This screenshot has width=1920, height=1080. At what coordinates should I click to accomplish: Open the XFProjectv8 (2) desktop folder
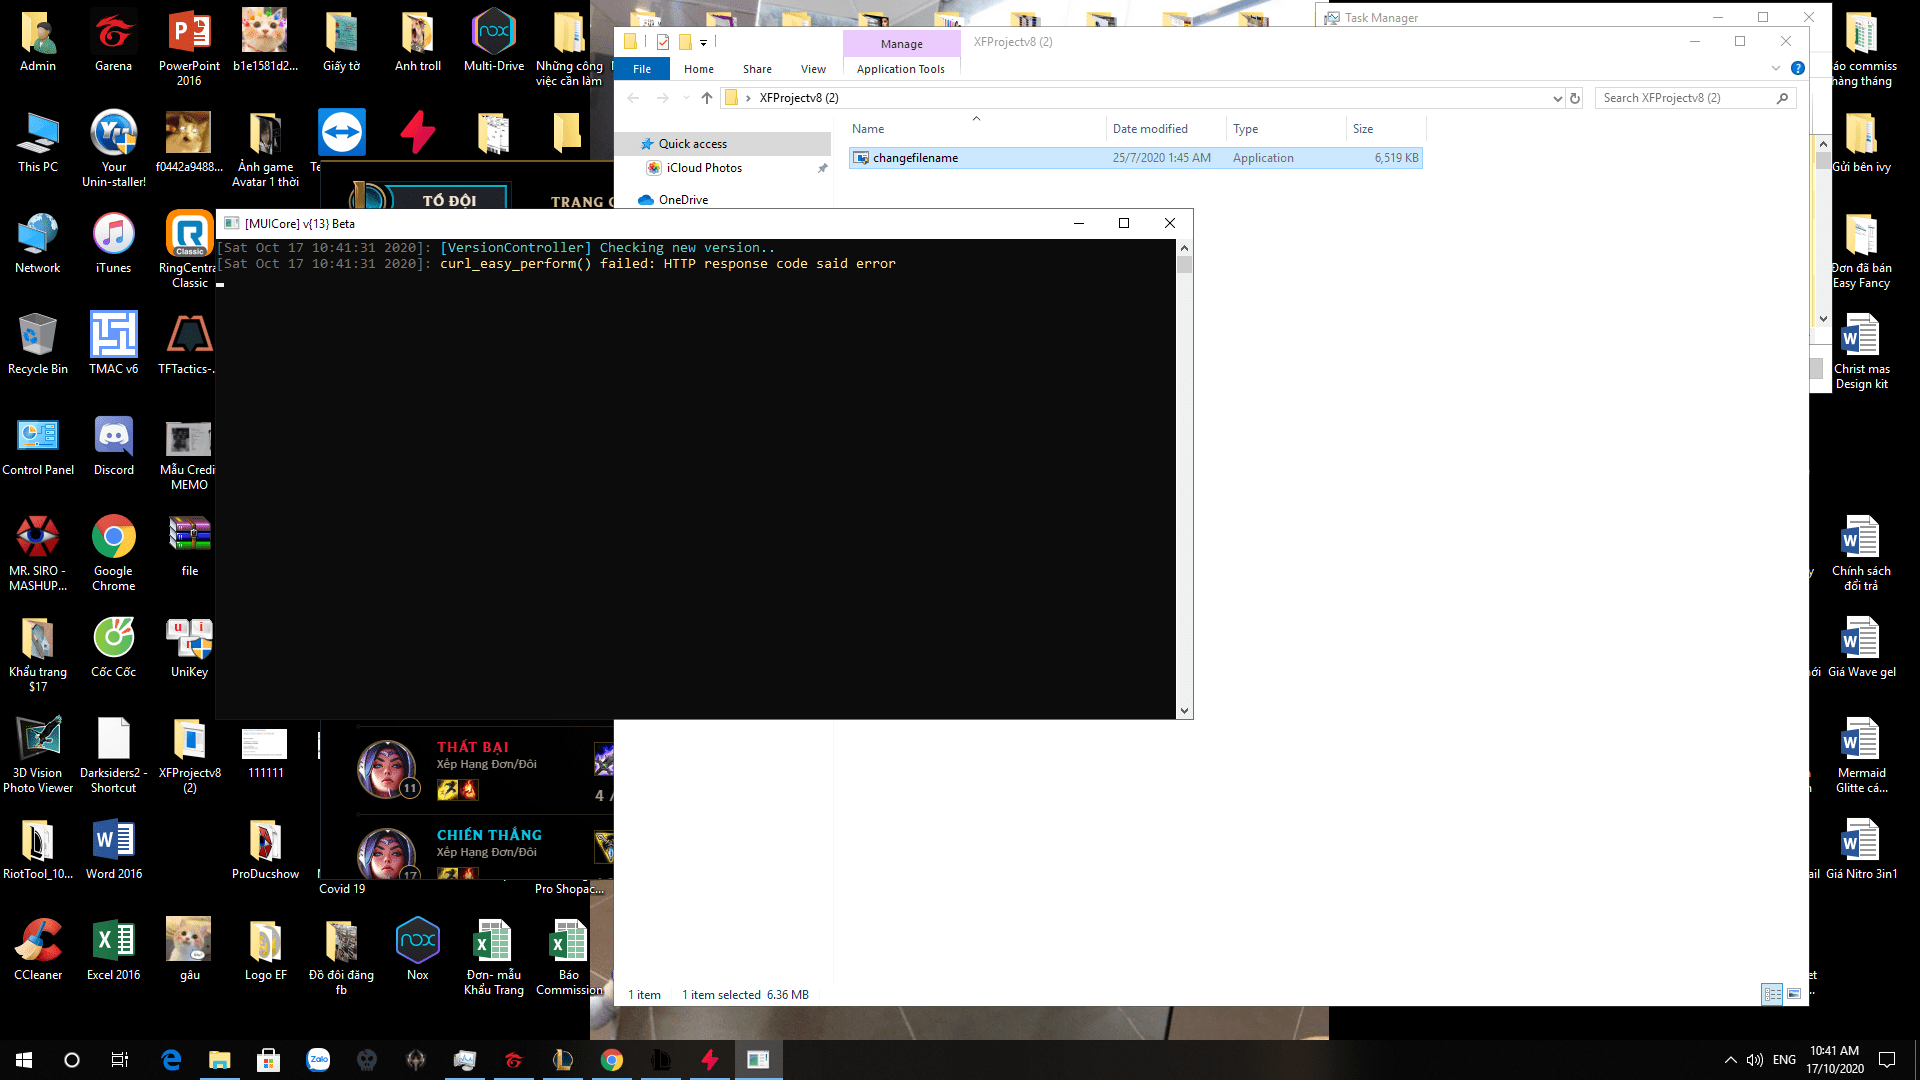[x=189, y=755]
